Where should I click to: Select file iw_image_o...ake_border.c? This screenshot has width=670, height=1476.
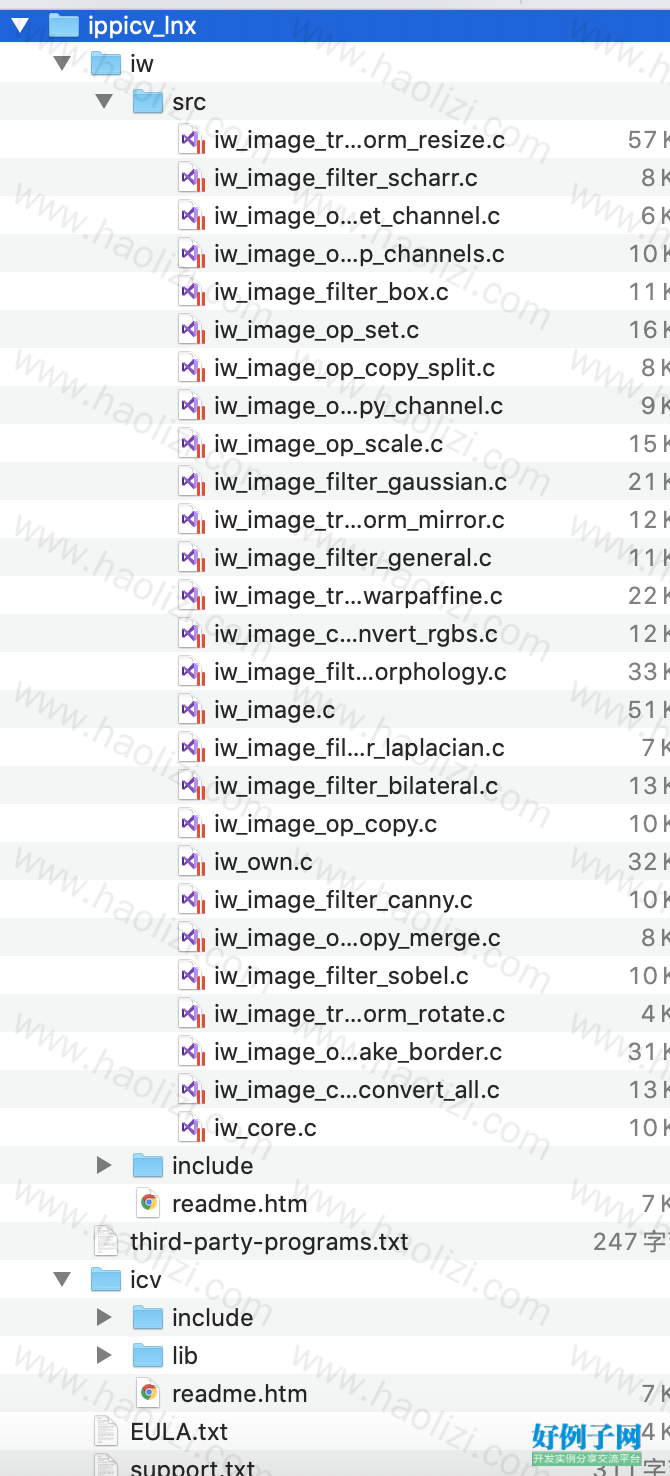point(358,1052)
